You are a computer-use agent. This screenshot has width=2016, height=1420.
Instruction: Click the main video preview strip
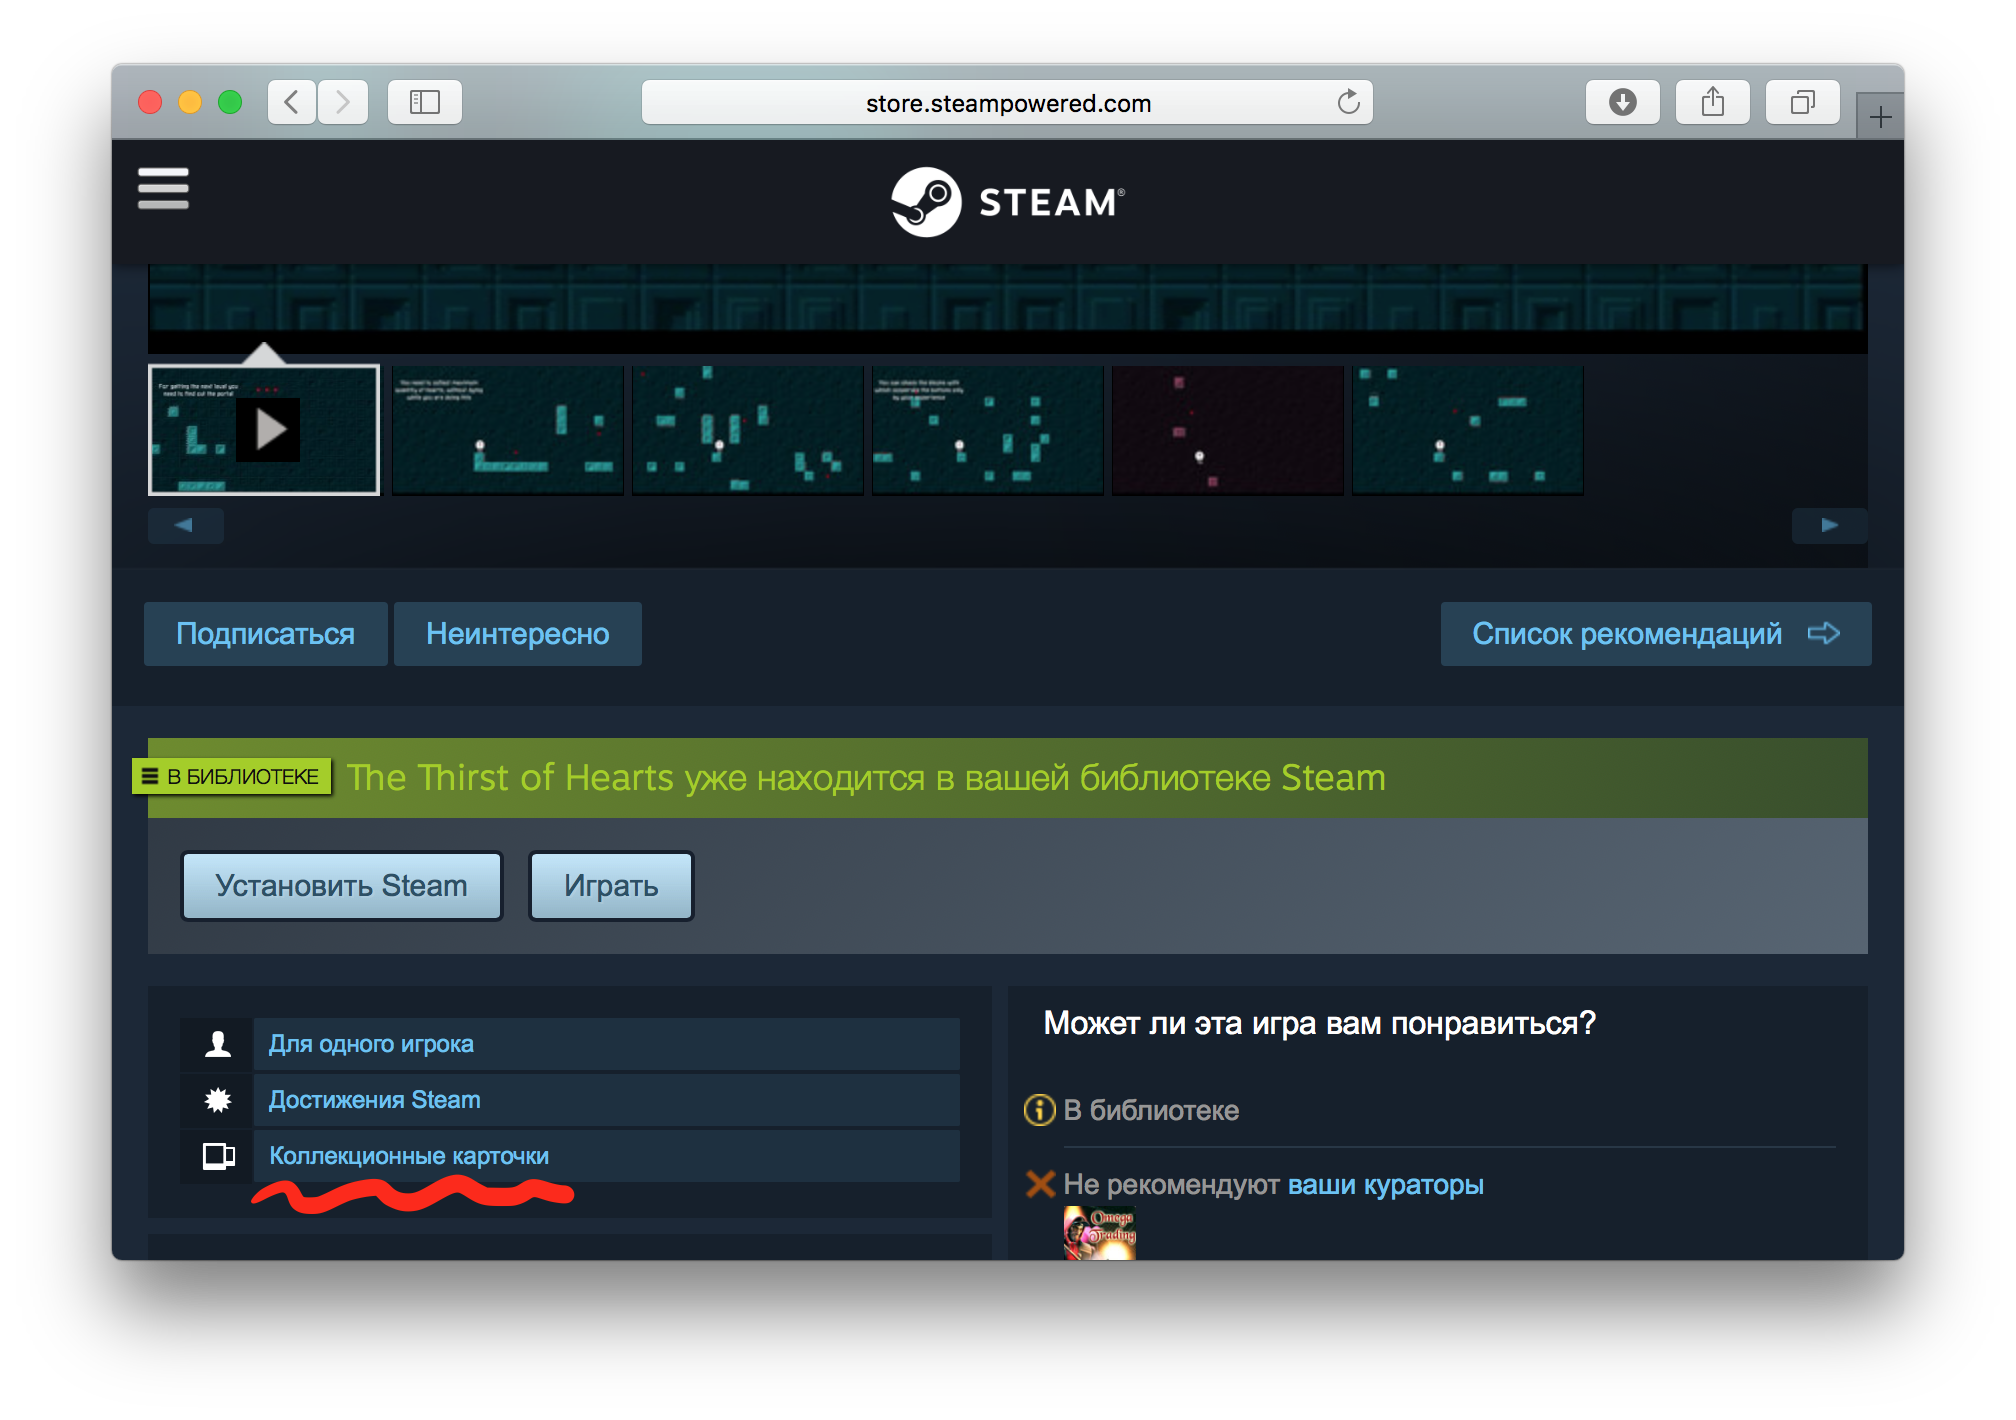1008,308
